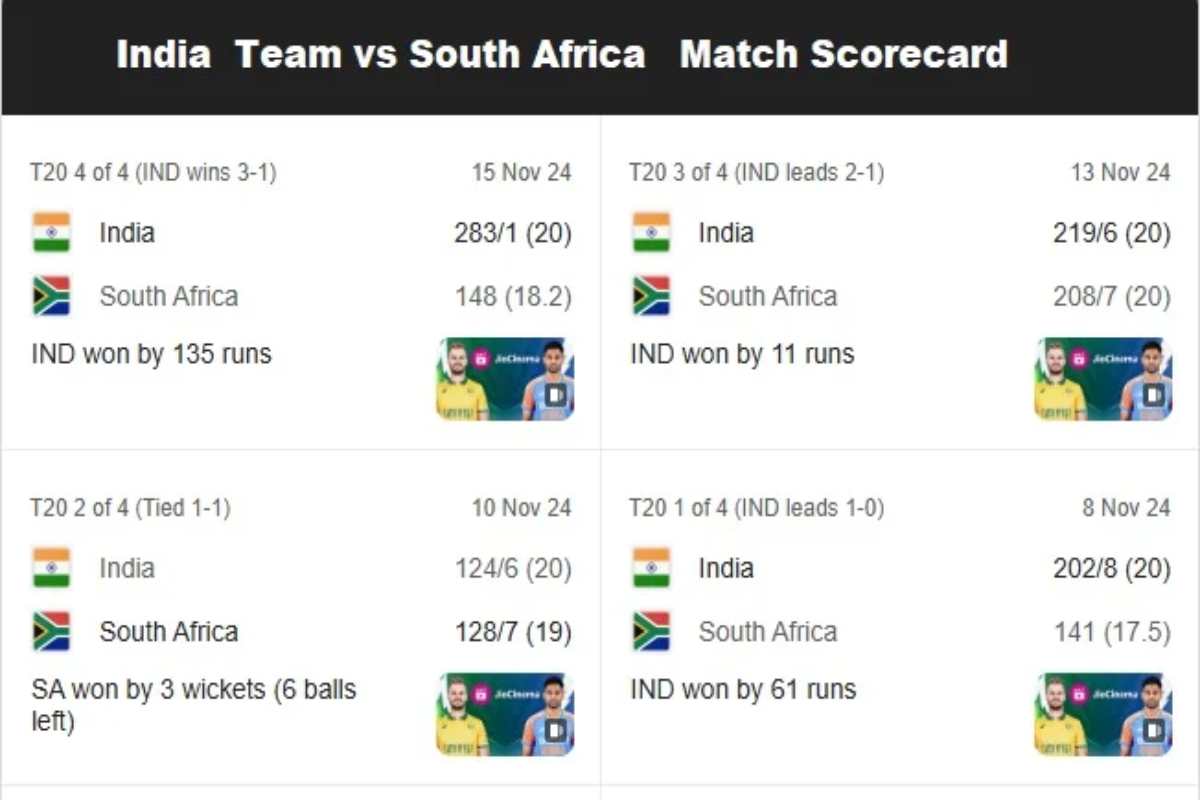
Task: Click India flag icon in 13 Nov match
Action: point(651,232)
